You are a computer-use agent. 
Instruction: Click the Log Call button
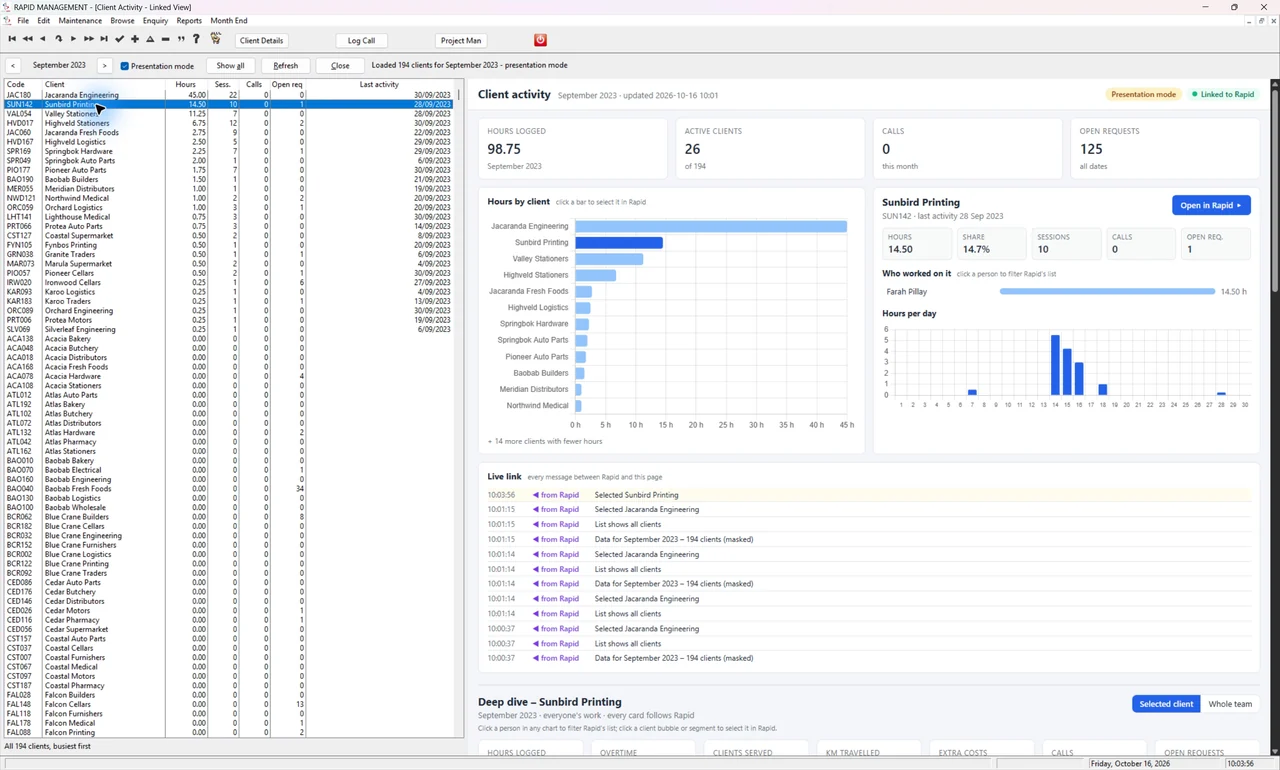tap(361, 40)
